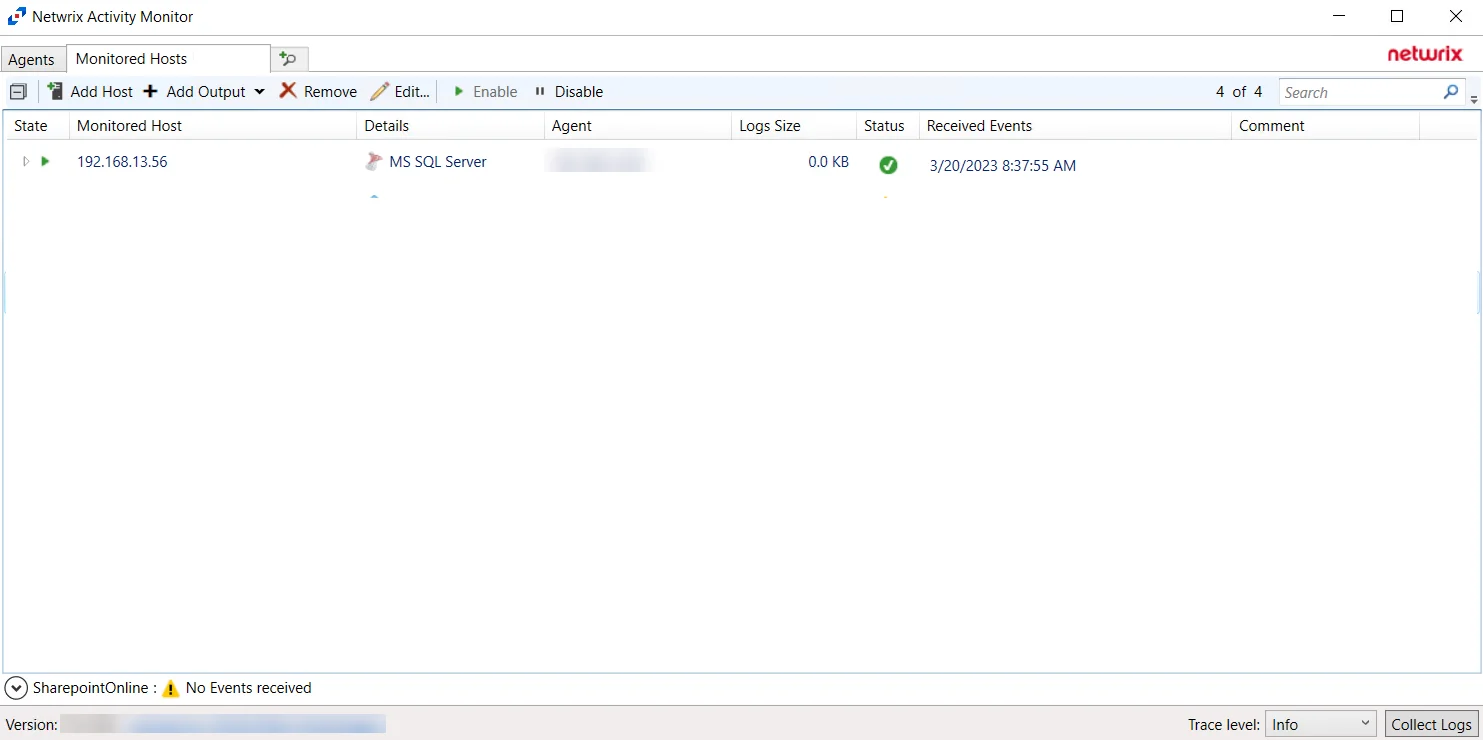Sort by Comment column header
The height and width of the screenshot is (740, 1483).
tap(1325, 126)
